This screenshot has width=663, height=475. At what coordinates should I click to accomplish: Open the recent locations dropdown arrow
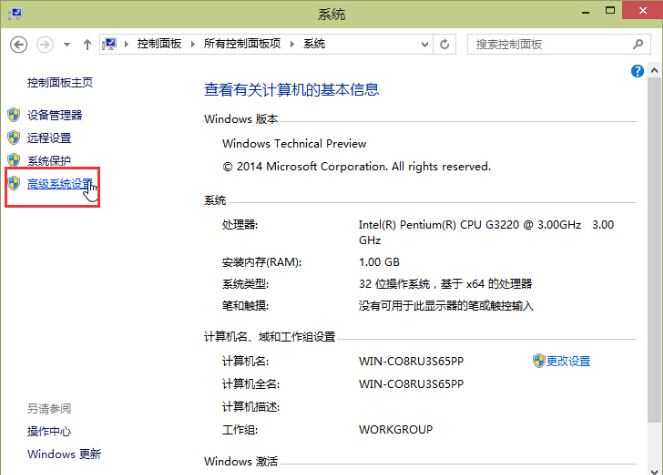pyautogui.click(x=67, y=44)
